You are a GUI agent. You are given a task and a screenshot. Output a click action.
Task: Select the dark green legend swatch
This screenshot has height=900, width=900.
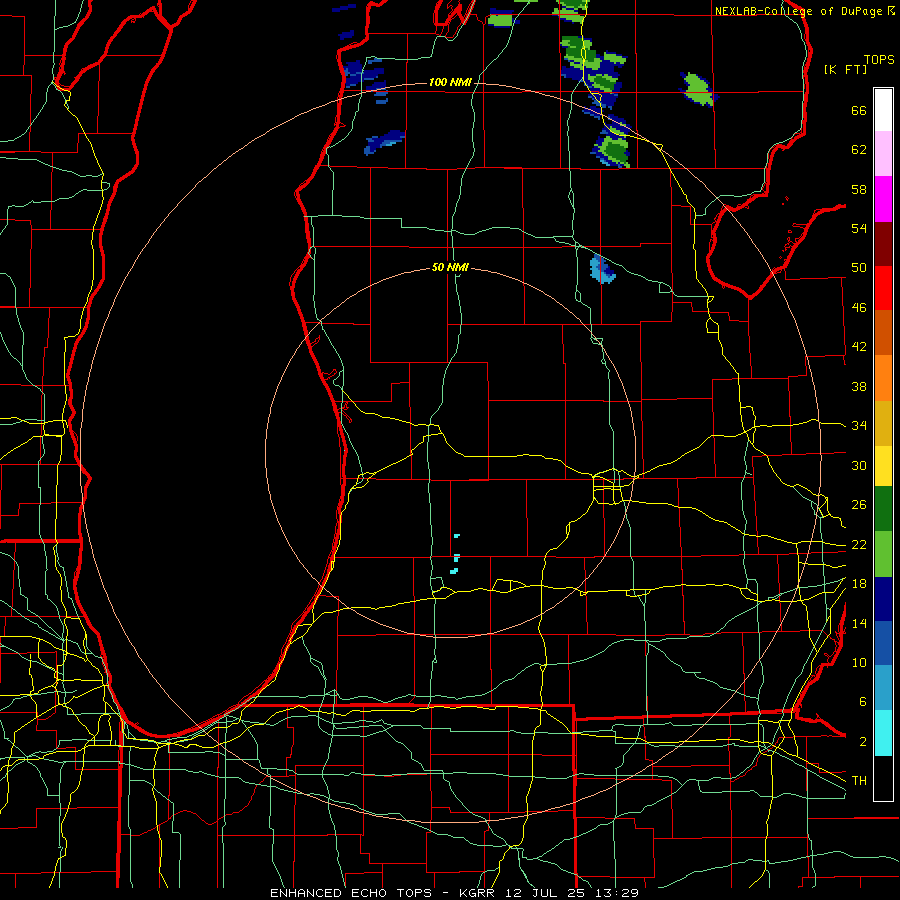[x=883, y=509]
